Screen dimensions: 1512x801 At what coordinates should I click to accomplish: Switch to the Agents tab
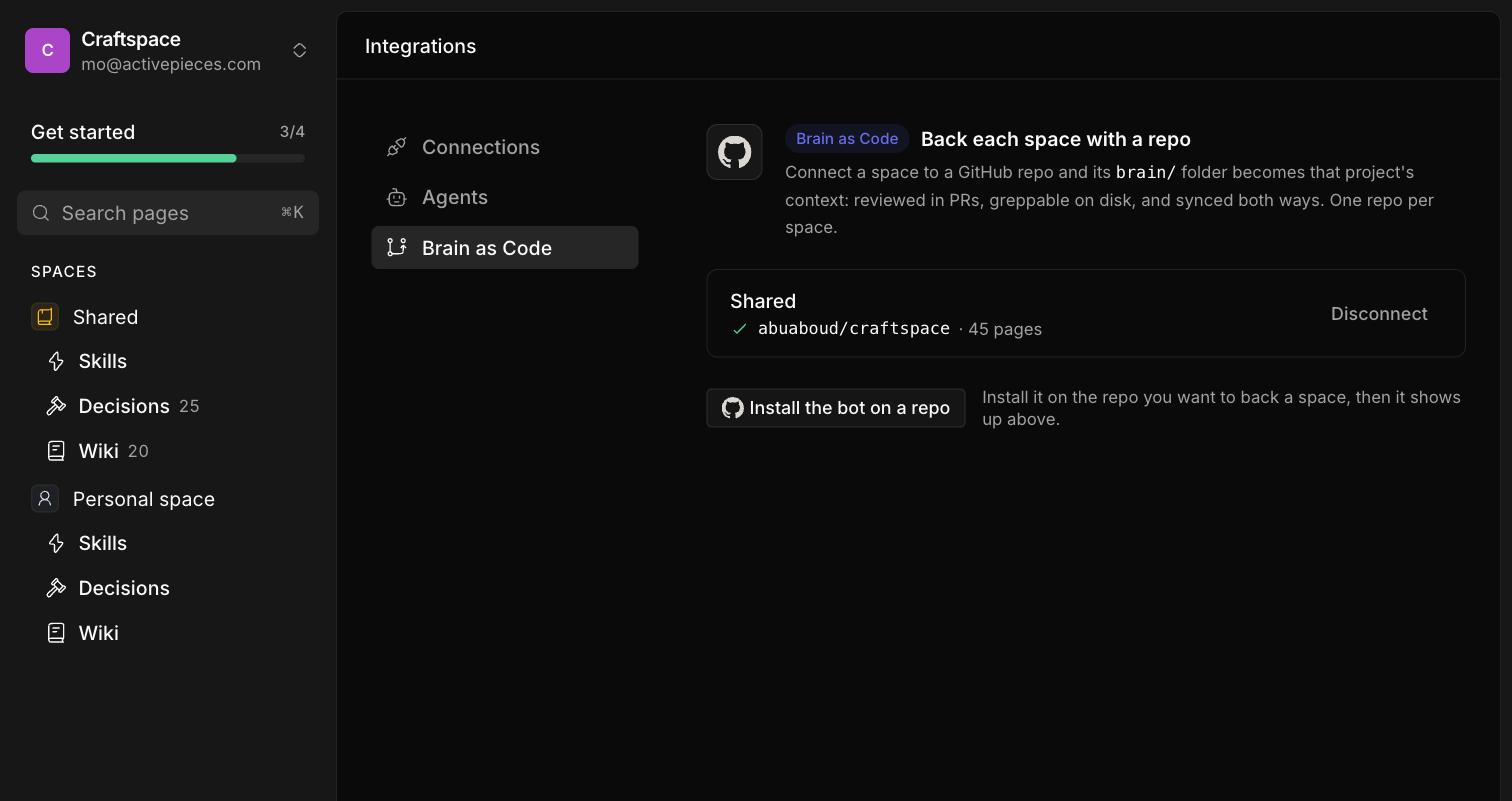(x=505, y=197)
